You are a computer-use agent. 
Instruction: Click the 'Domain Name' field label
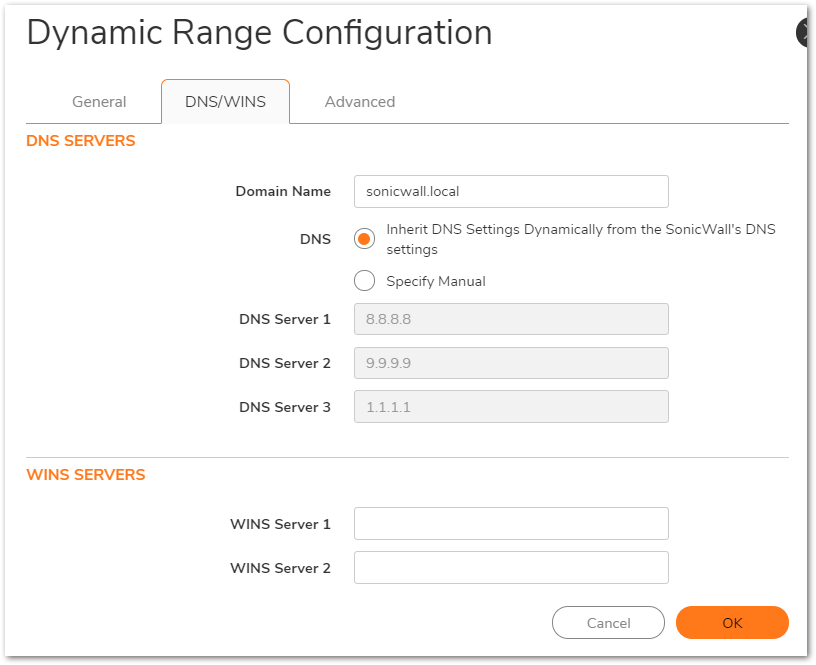pyautogui.click(x=282, y=191)
